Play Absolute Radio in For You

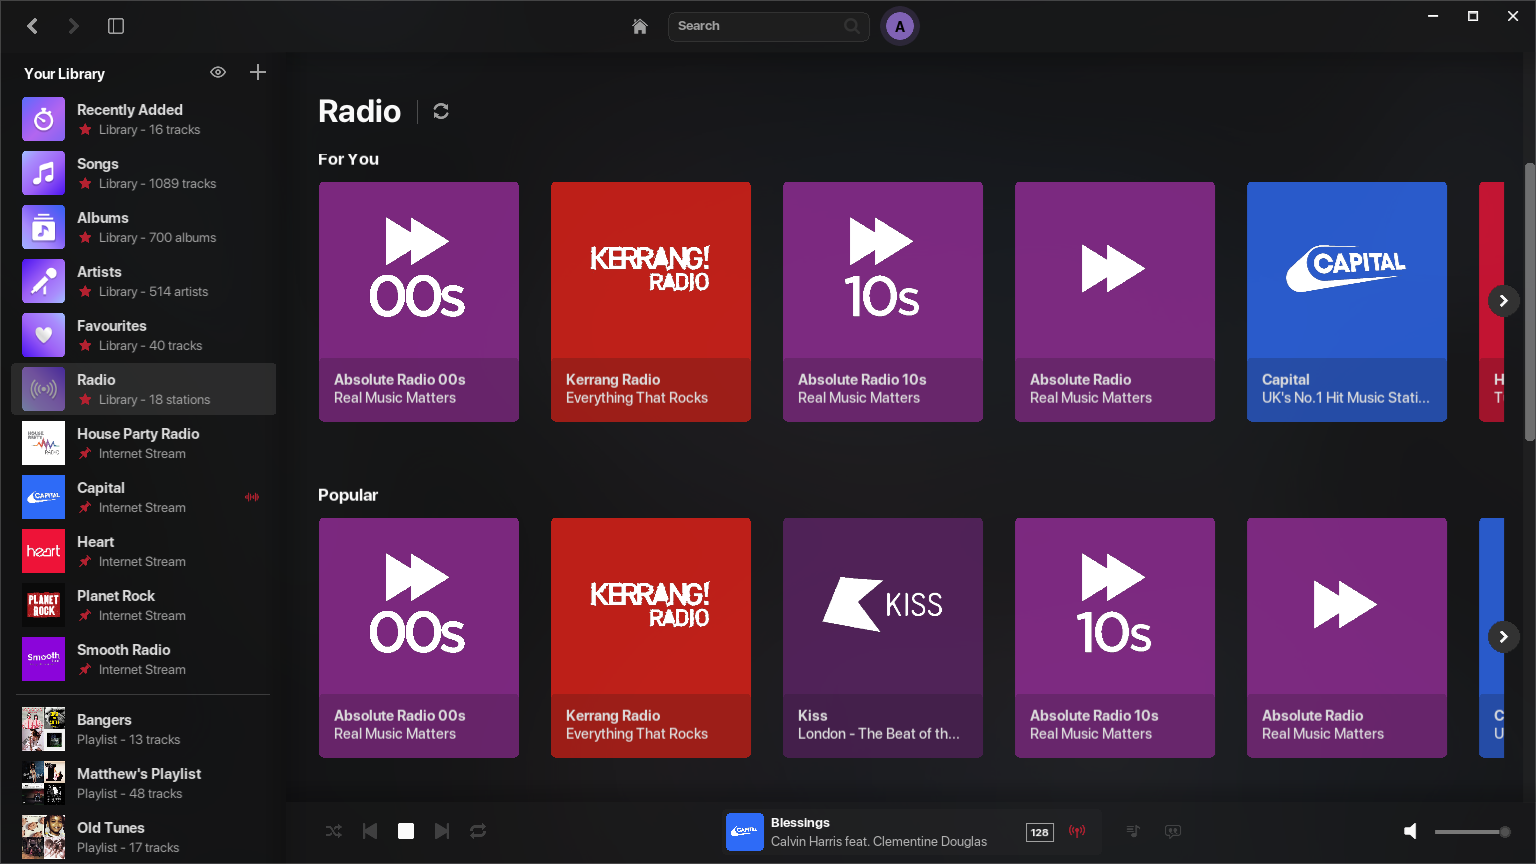(1115, 302)
